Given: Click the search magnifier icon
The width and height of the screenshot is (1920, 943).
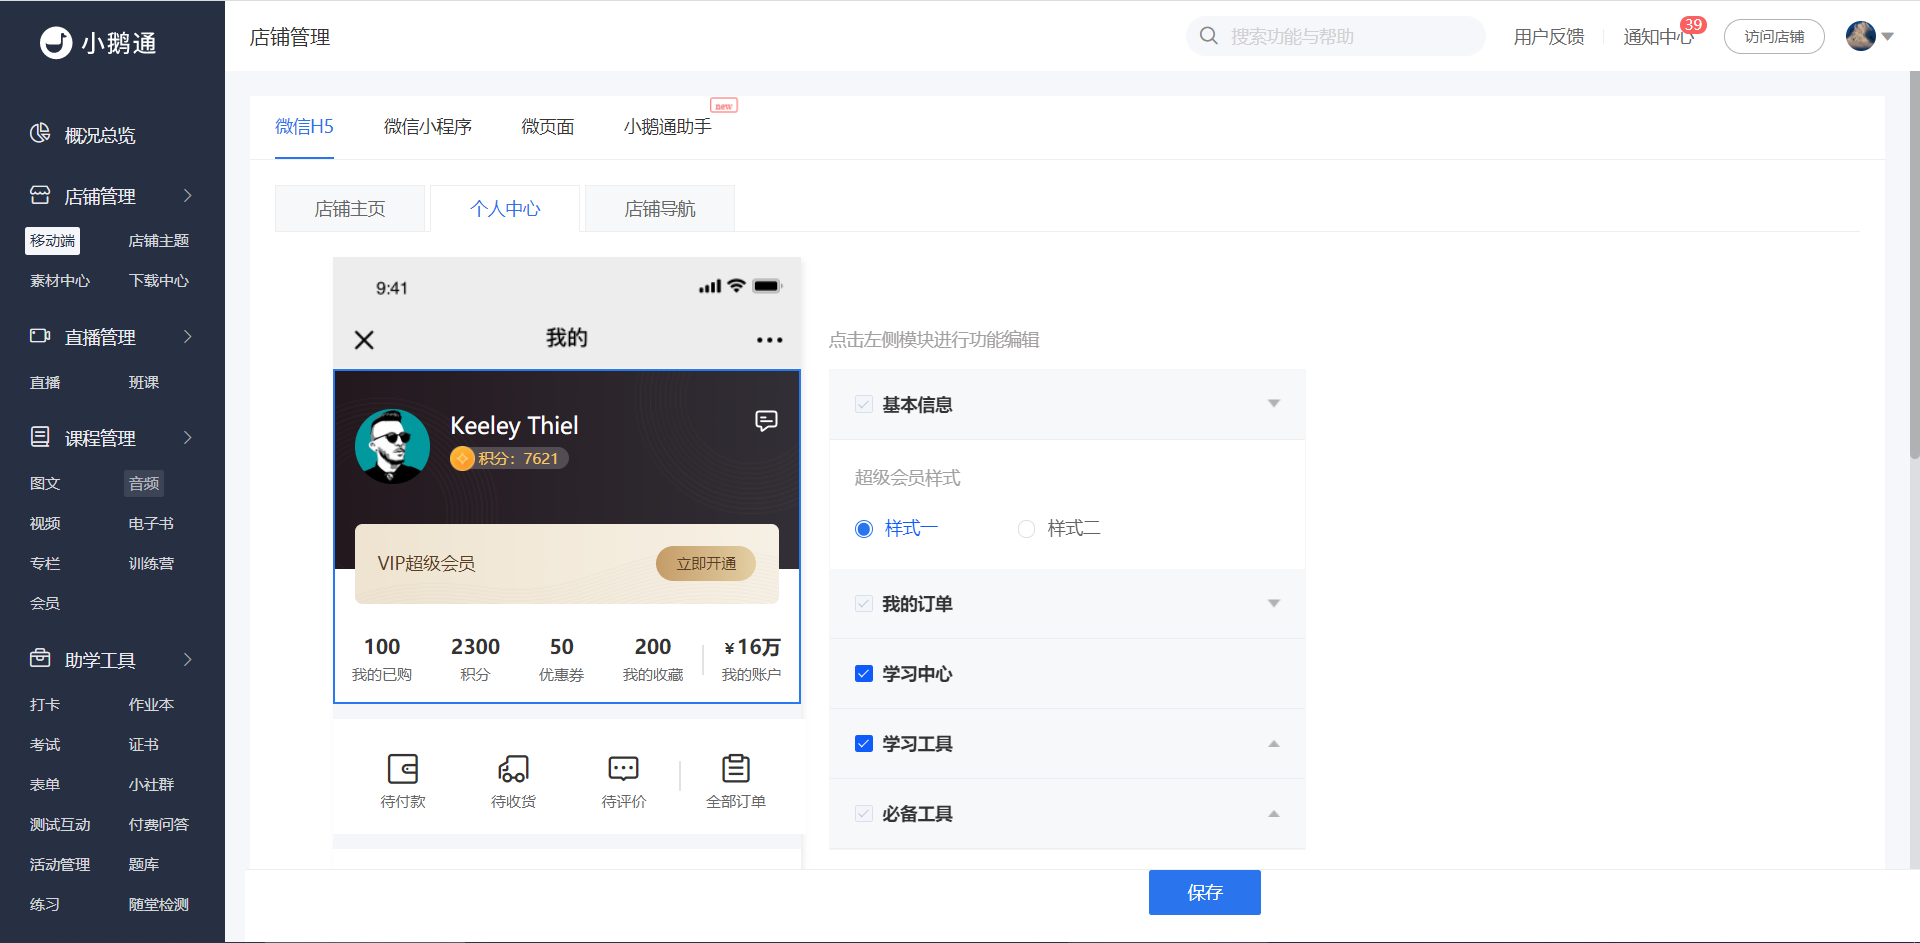Looking at the screenshot, I should pyautogui.click(x=1209, y=36).
